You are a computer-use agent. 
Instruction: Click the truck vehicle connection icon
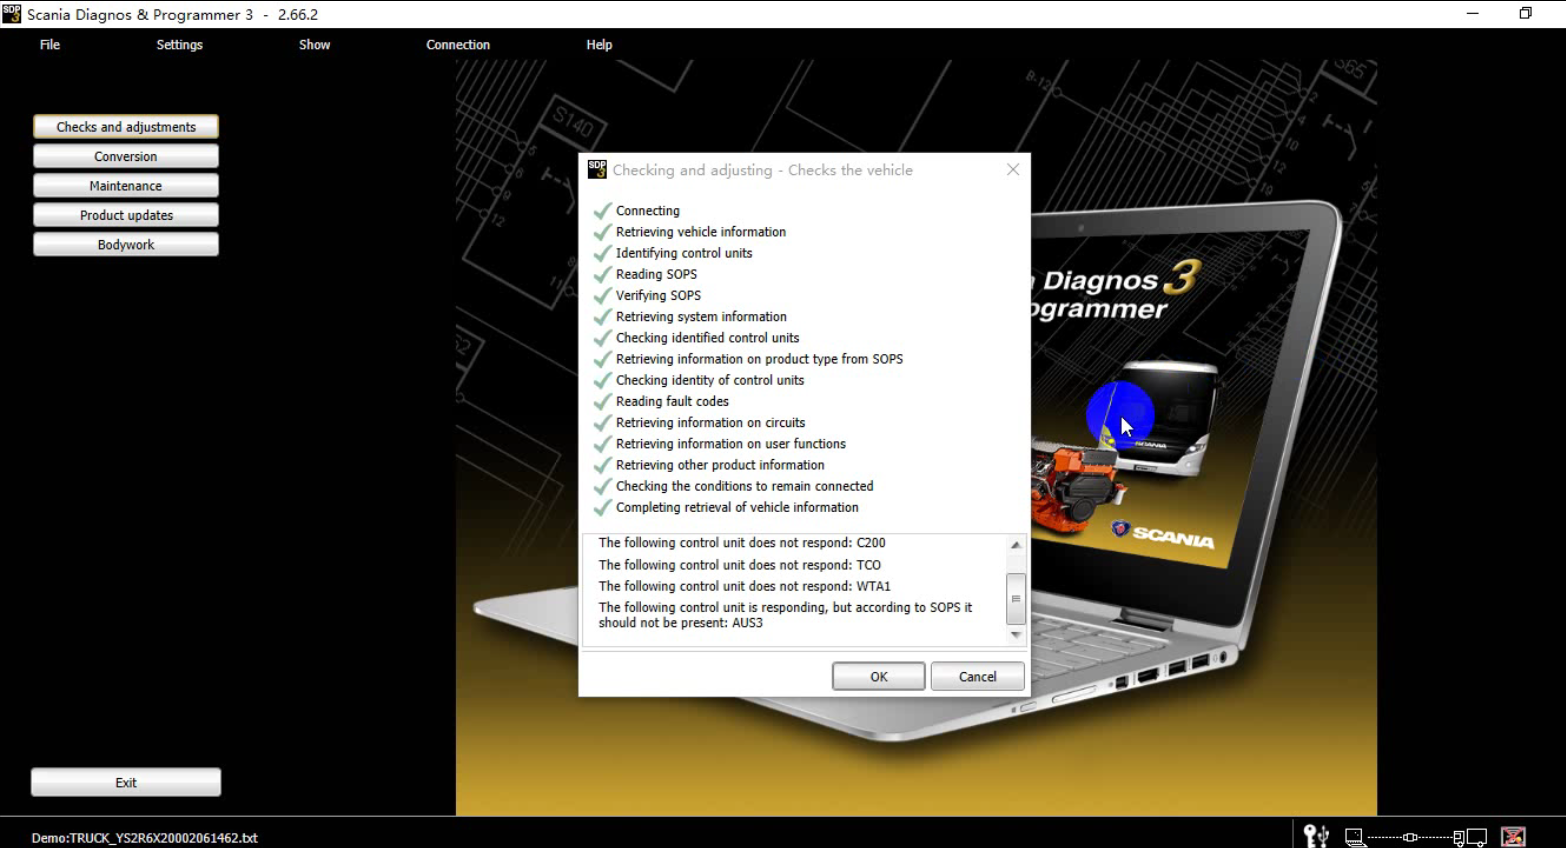coord(1470,837)
